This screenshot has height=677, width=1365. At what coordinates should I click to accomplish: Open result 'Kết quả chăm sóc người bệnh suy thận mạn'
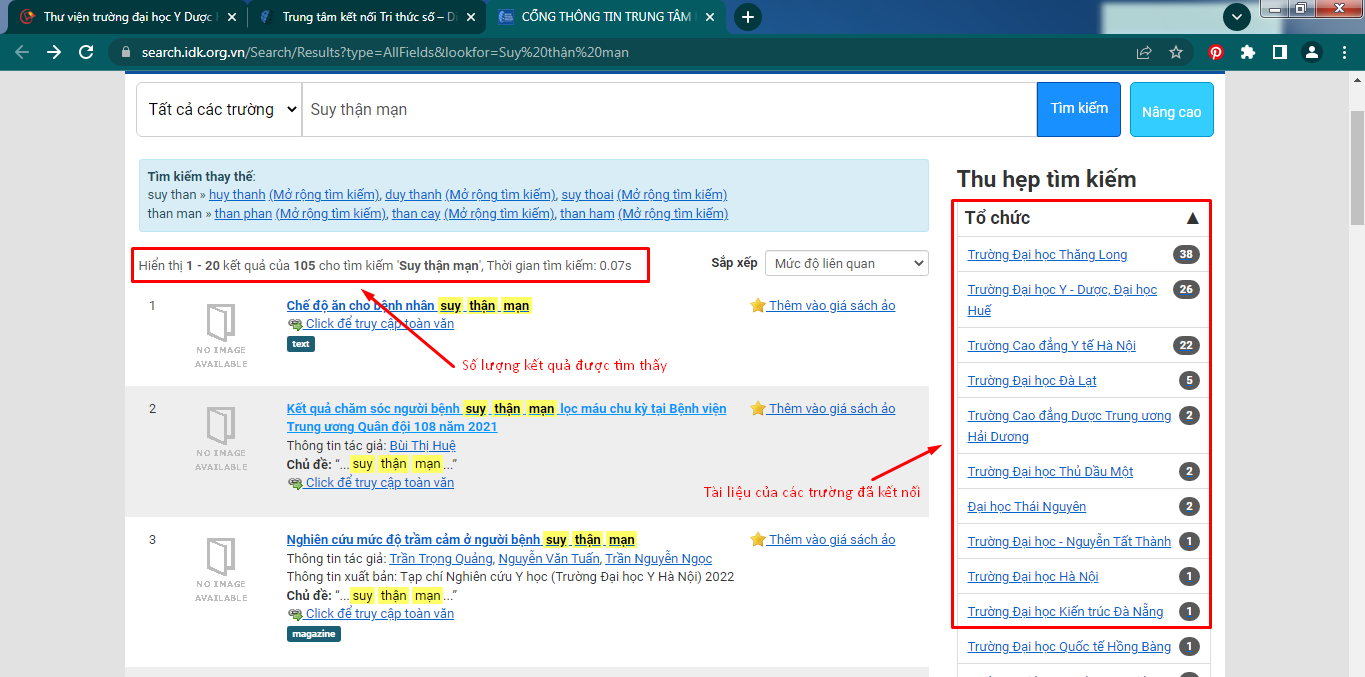click(506, 418)
